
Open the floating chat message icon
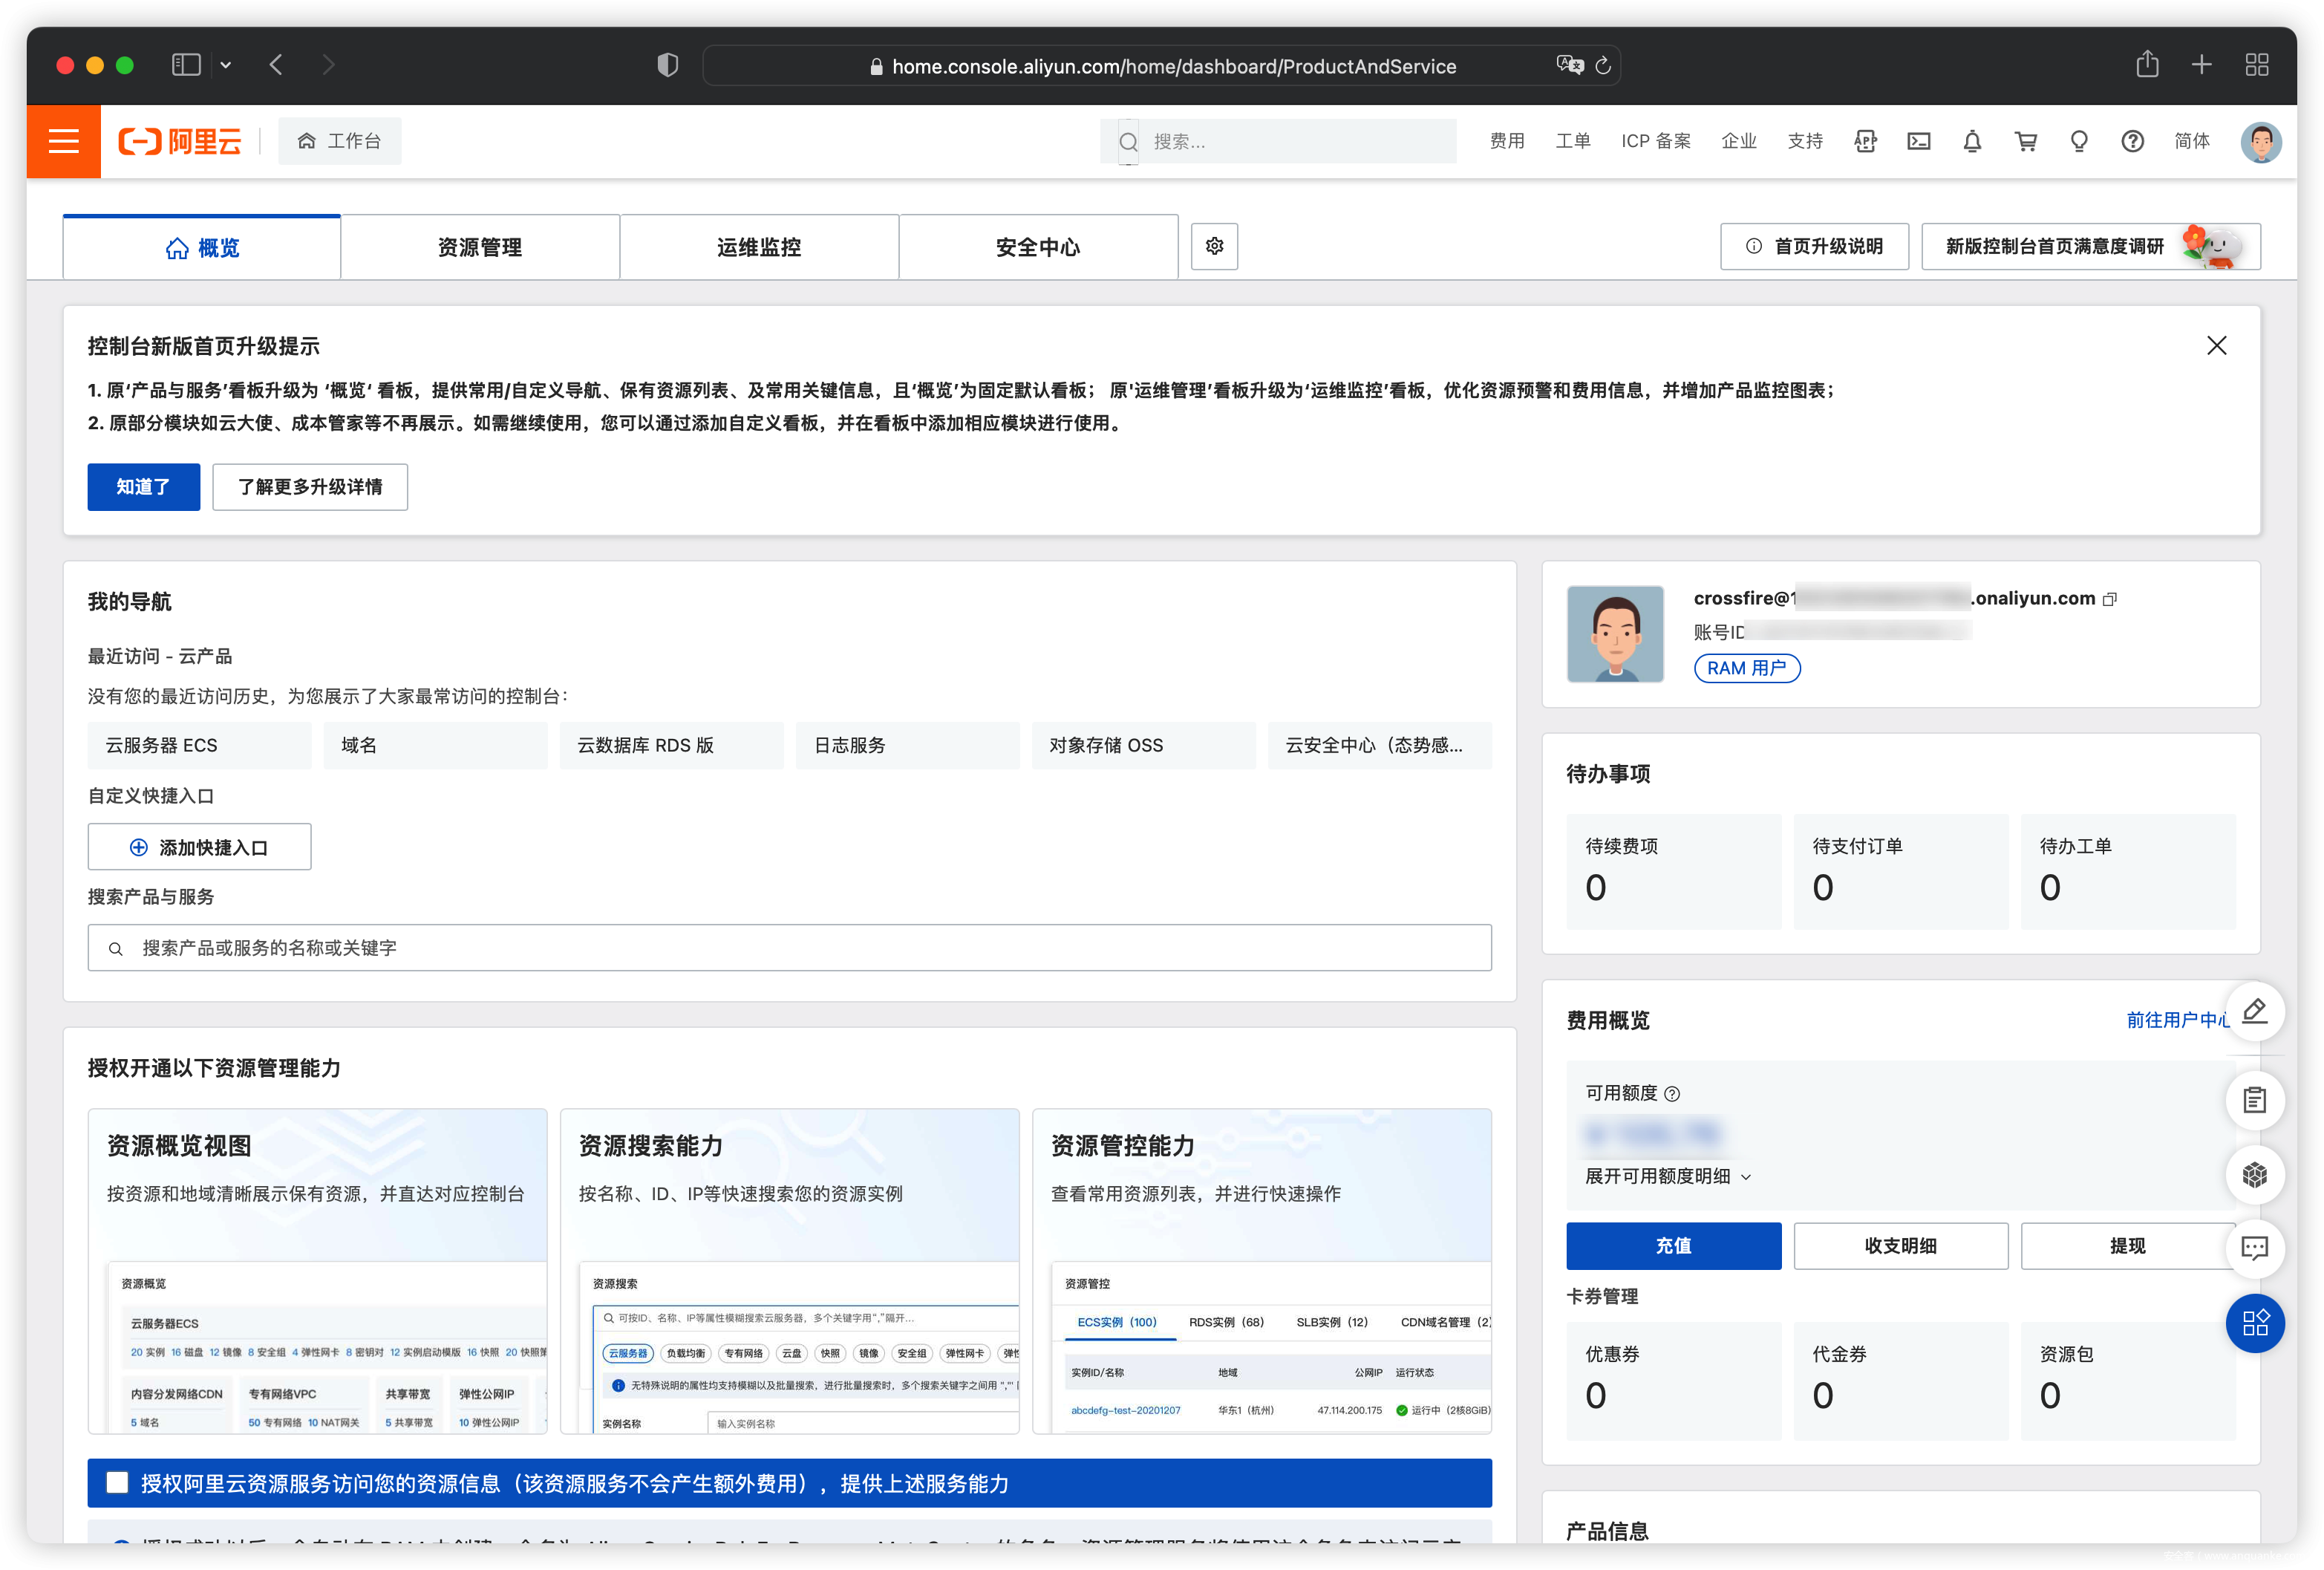pos(2254,1248)
